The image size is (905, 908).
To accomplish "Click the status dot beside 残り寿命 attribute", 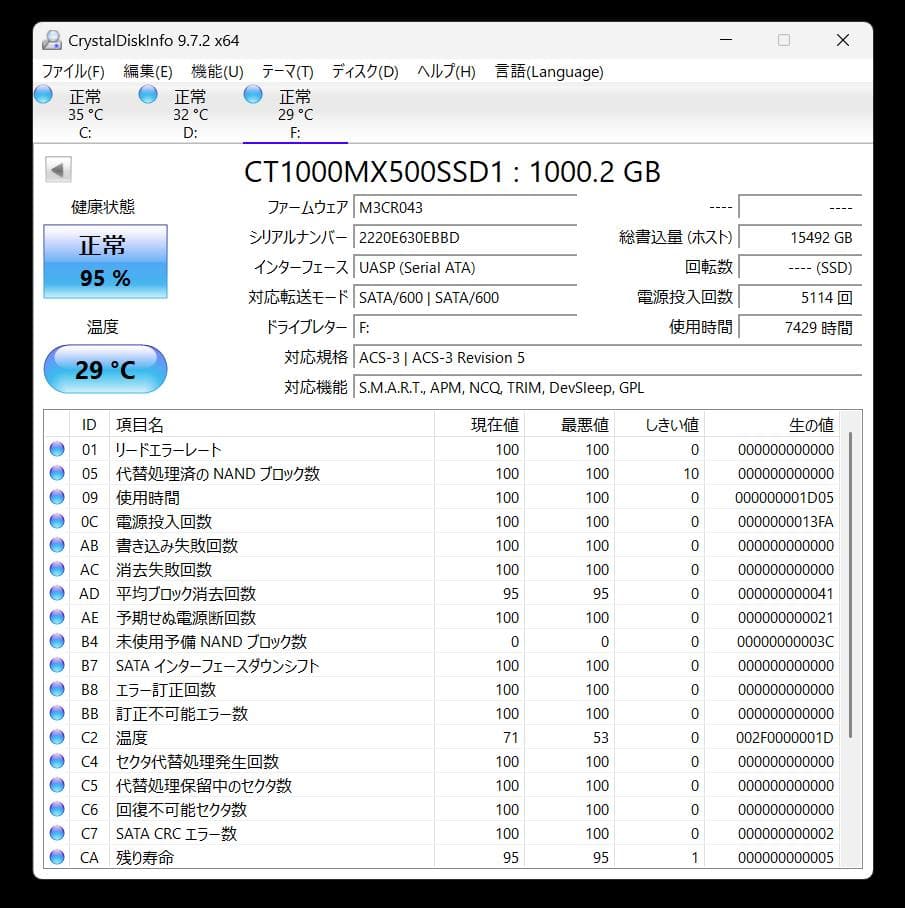I will (57, 857).
